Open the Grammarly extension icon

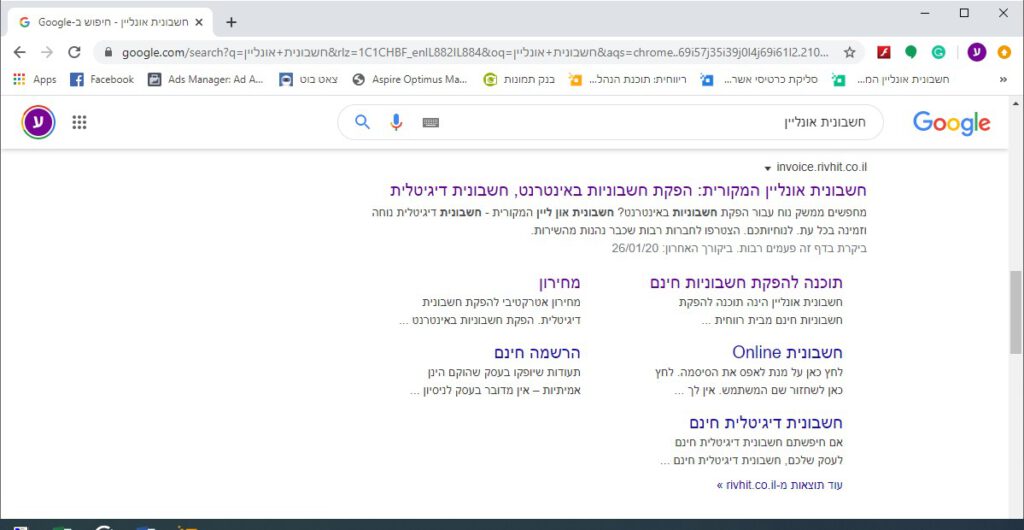[938, 52]
